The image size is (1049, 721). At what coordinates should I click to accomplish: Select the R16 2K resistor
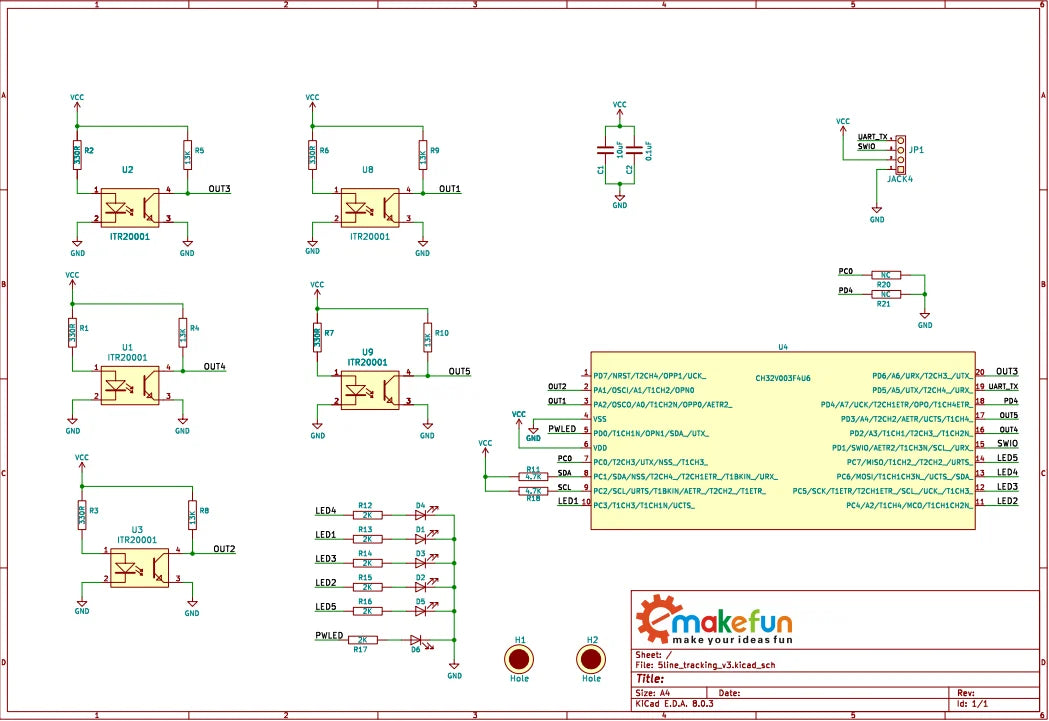367,611
